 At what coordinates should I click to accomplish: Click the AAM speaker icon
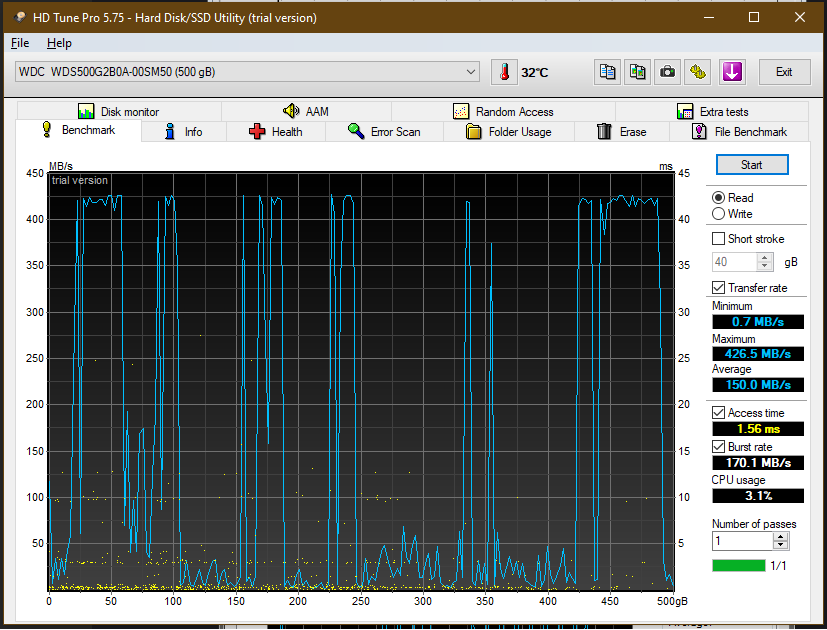(291, 111)
